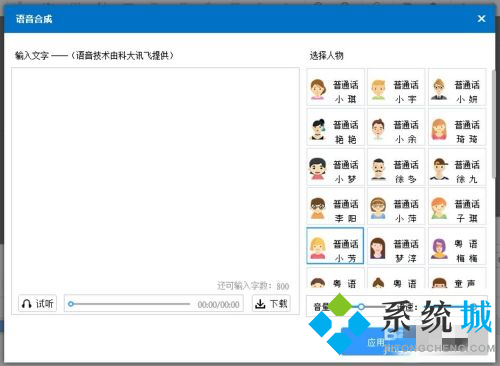Choose the 普通话 小萍 voice character
Viewport: 500px width, 366px height.
click(x=396, y=206)
